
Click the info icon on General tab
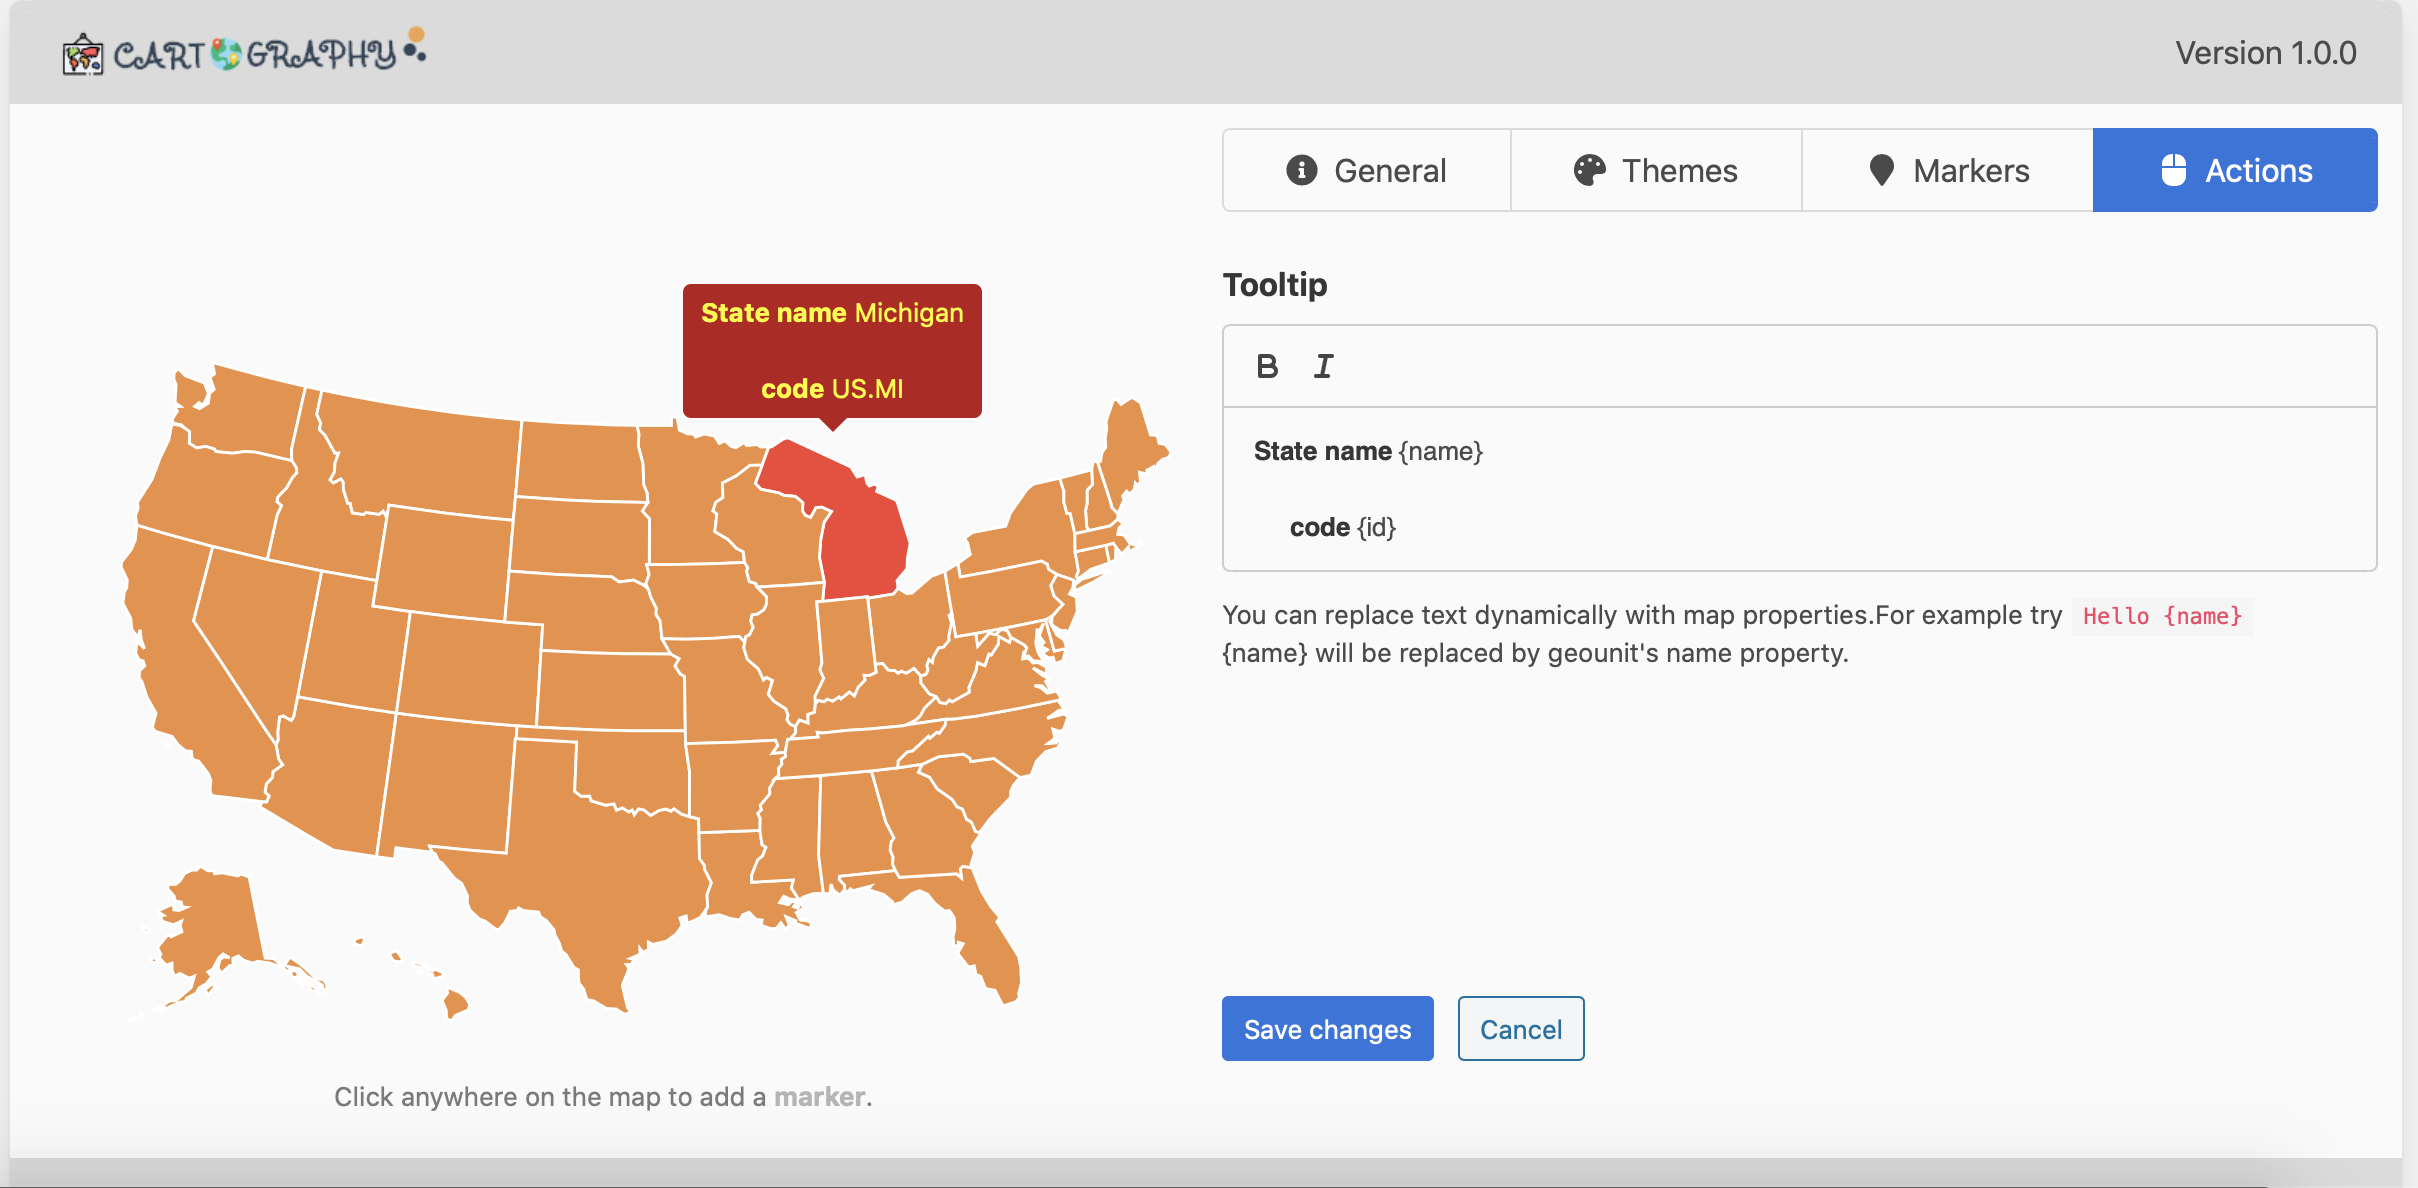(x=1301, y=170)
